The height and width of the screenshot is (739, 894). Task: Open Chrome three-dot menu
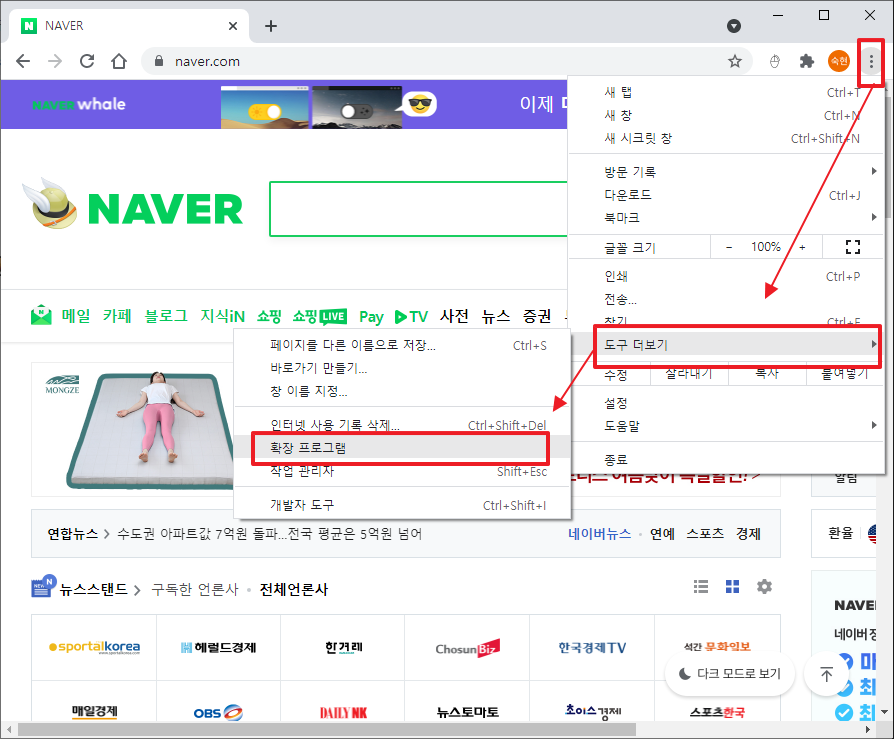tap(871, 61)
